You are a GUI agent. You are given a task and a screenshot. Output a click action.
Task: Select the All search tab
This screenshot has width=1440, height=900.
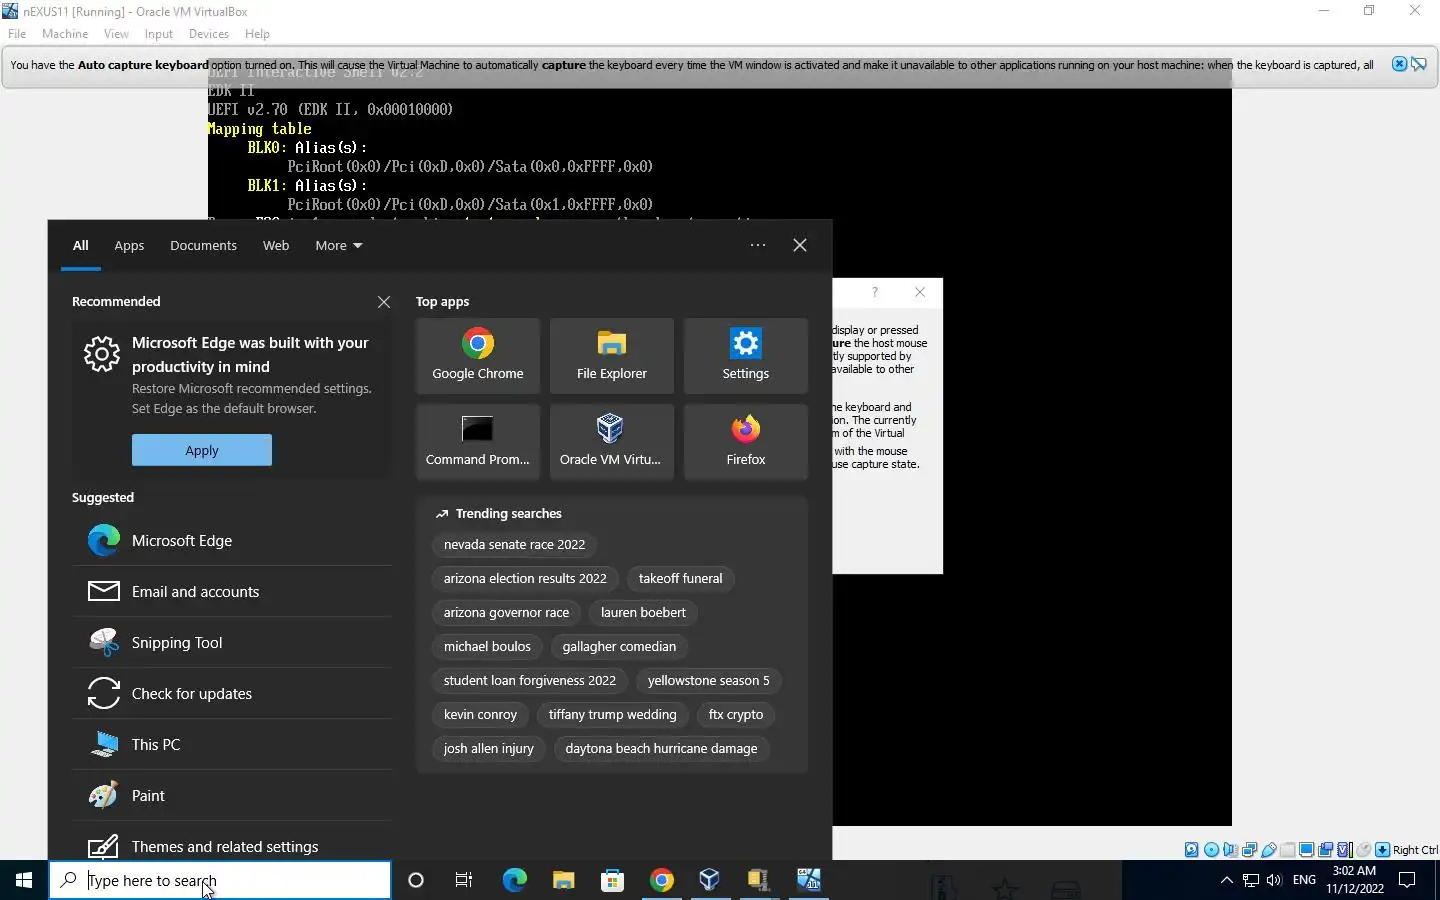81,245
